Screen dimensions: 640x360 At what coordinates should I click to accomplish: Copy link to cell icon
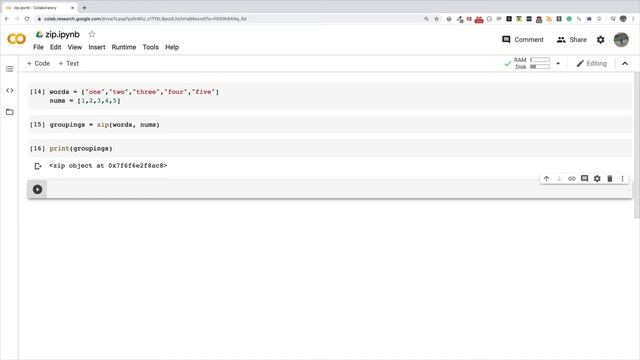coord(572,179)
